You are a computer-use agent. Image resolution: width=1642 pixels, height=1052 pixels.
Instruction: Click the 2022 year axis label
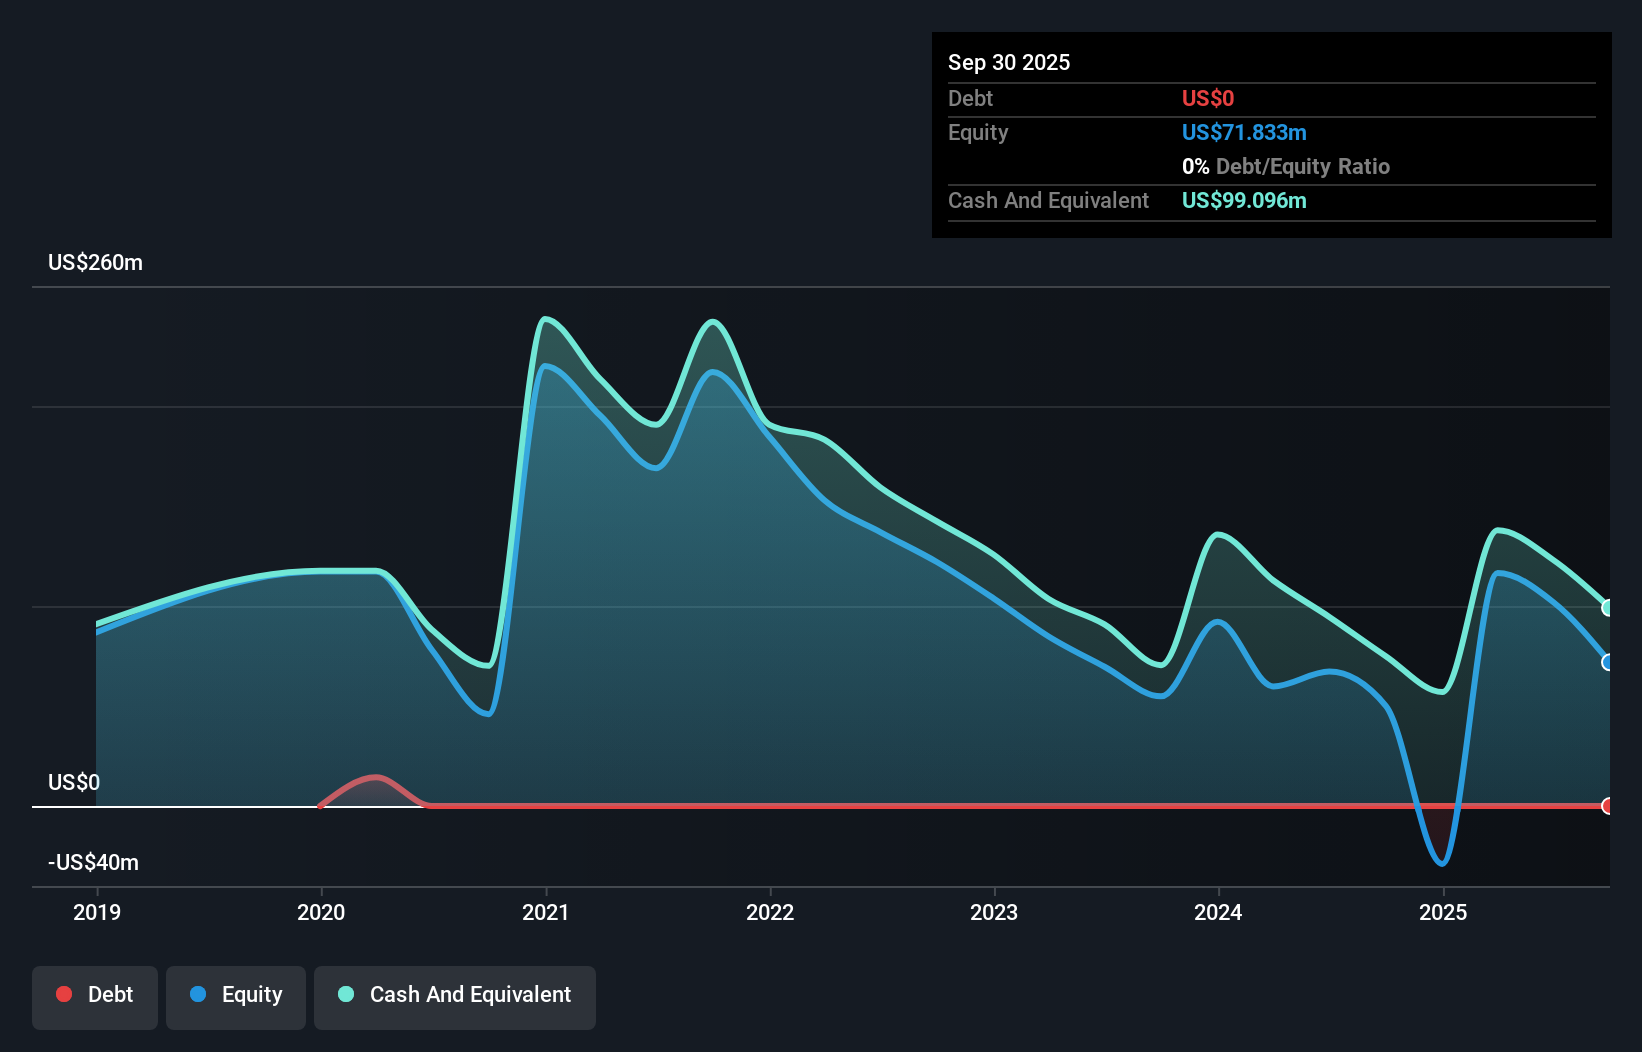coord(770,911)
